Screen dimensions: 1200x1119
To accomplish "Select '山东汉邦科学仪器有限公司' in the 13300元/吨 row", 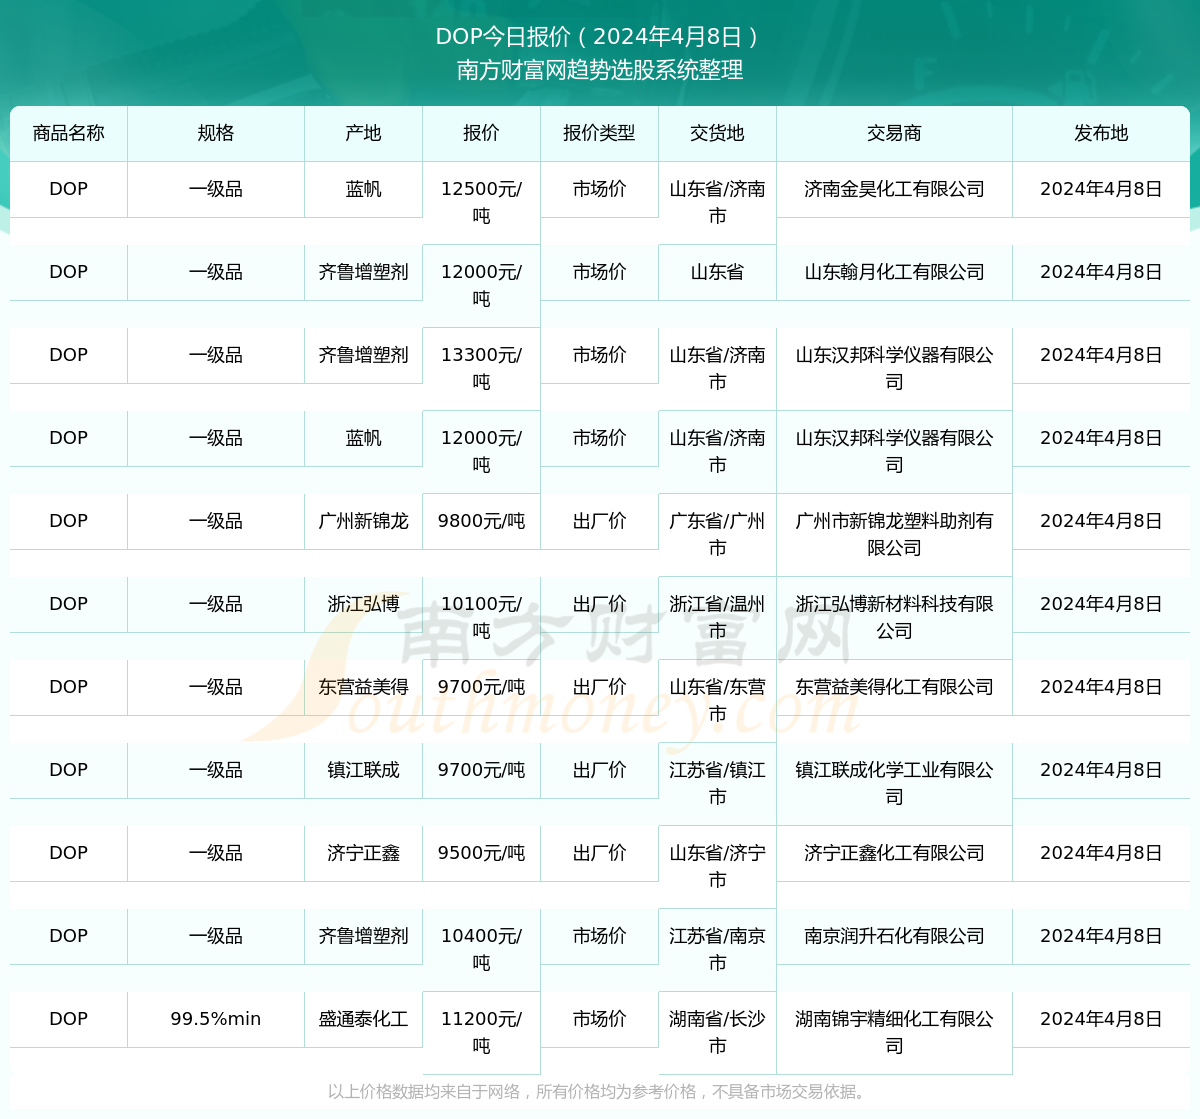I will pyautogui.click(x=894, y=368).
